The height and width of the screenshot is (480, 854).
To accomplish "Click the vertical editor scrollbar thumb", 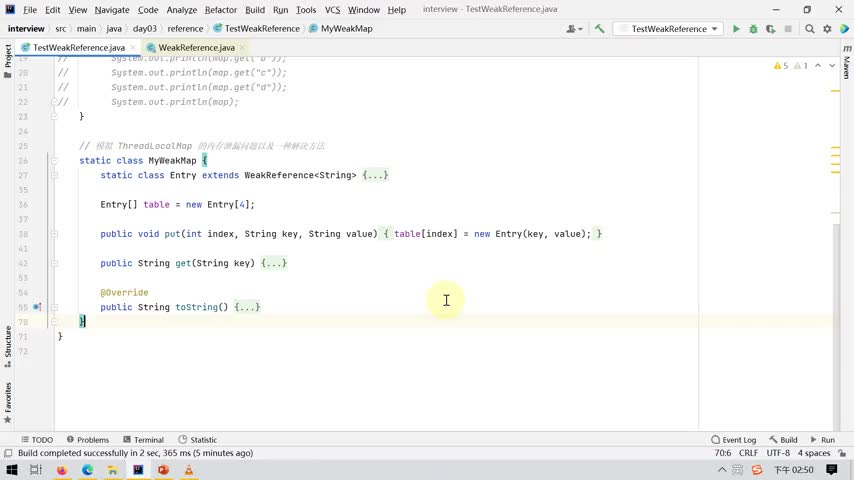I will pyautogui.click(x=836, y=327).
